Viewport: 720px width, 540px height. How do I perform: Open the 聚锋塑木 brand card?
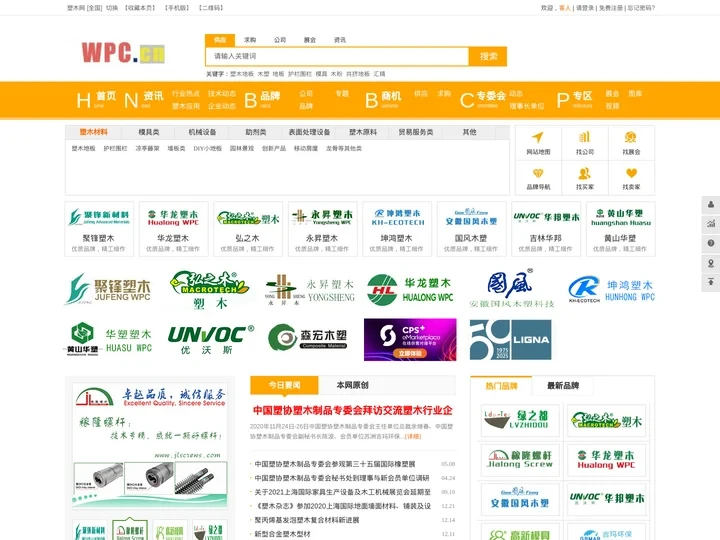99,229
